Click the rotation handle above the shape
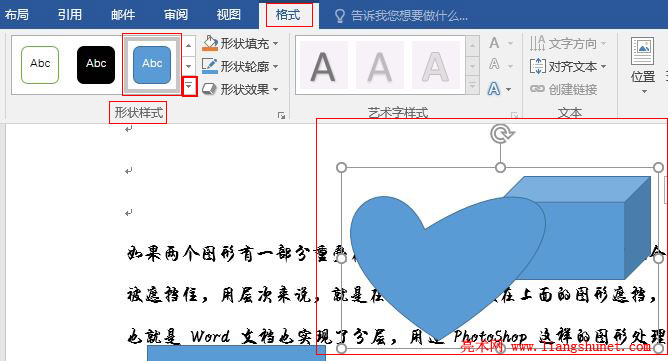The image size is (668, 361). [x=501, y=134]
